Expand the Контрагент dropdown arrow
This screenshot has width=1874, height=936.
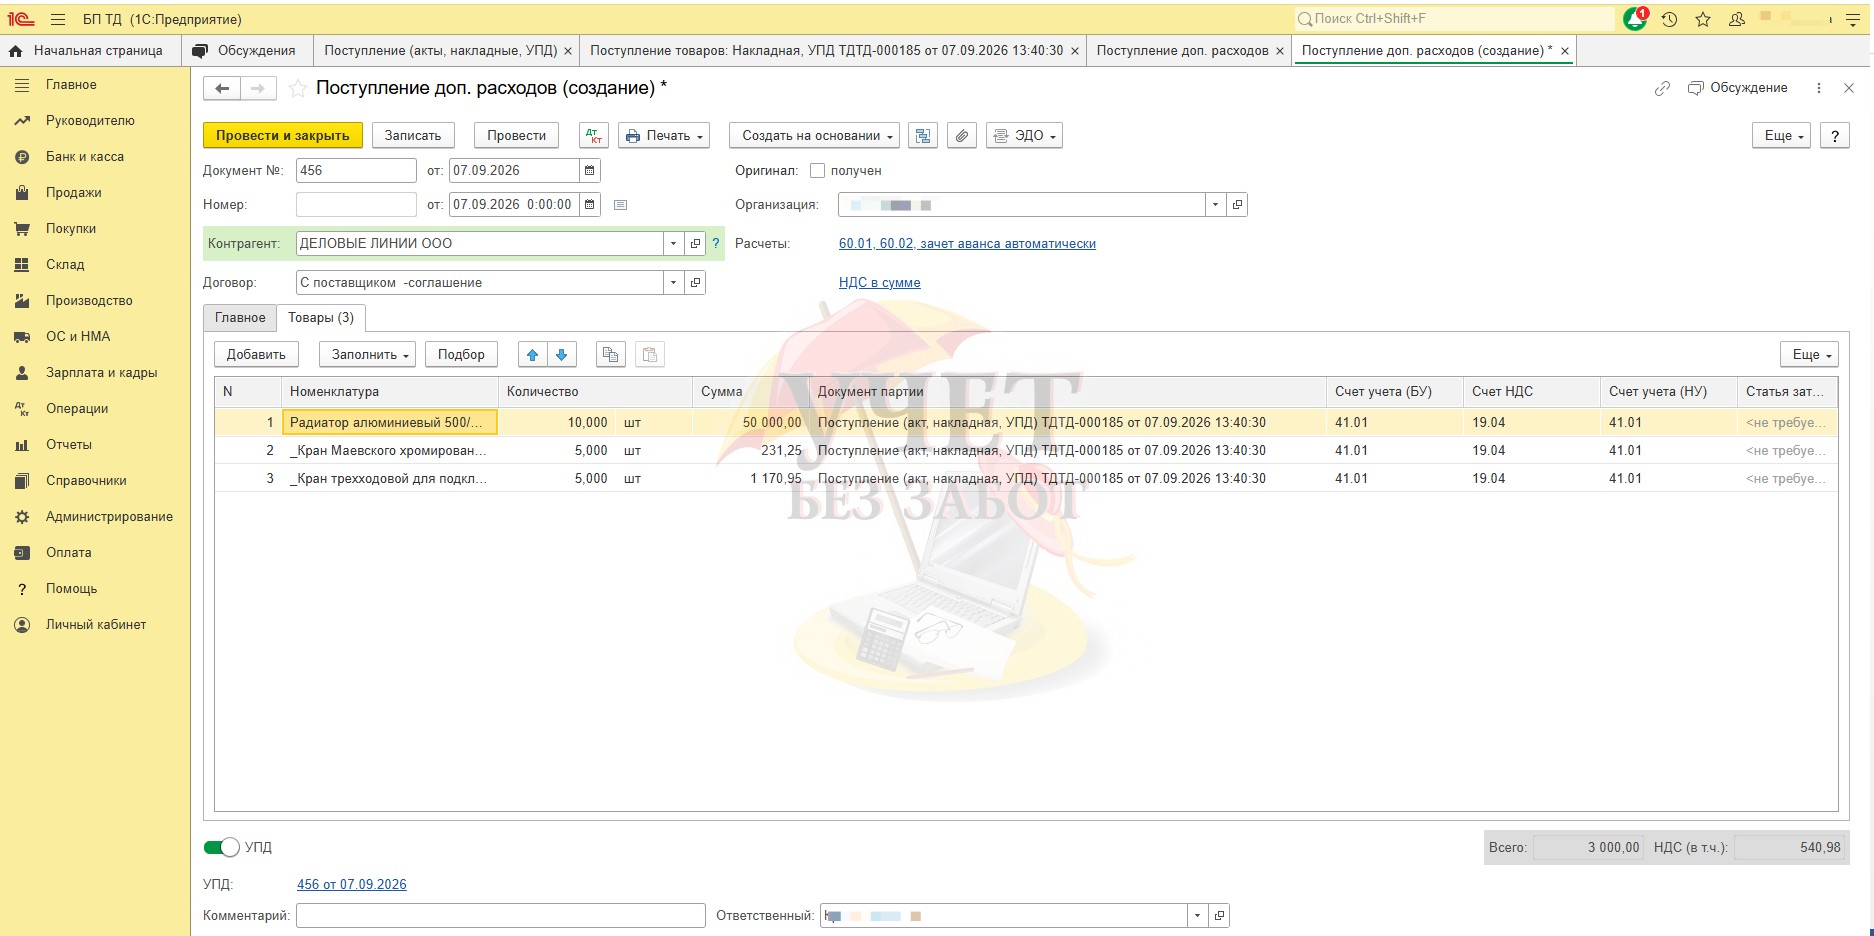(x=673, y=243)
